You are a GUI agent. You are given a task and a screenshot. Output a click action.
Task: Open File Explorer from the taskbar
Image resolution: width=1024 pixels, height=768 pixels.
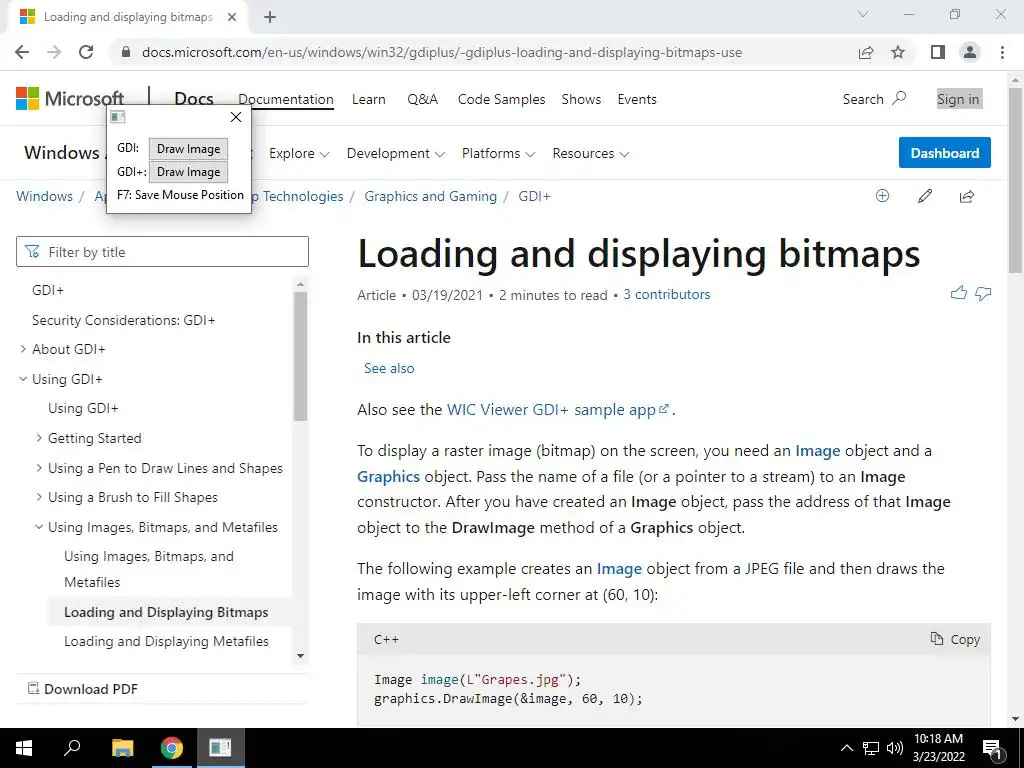point(122,748)
